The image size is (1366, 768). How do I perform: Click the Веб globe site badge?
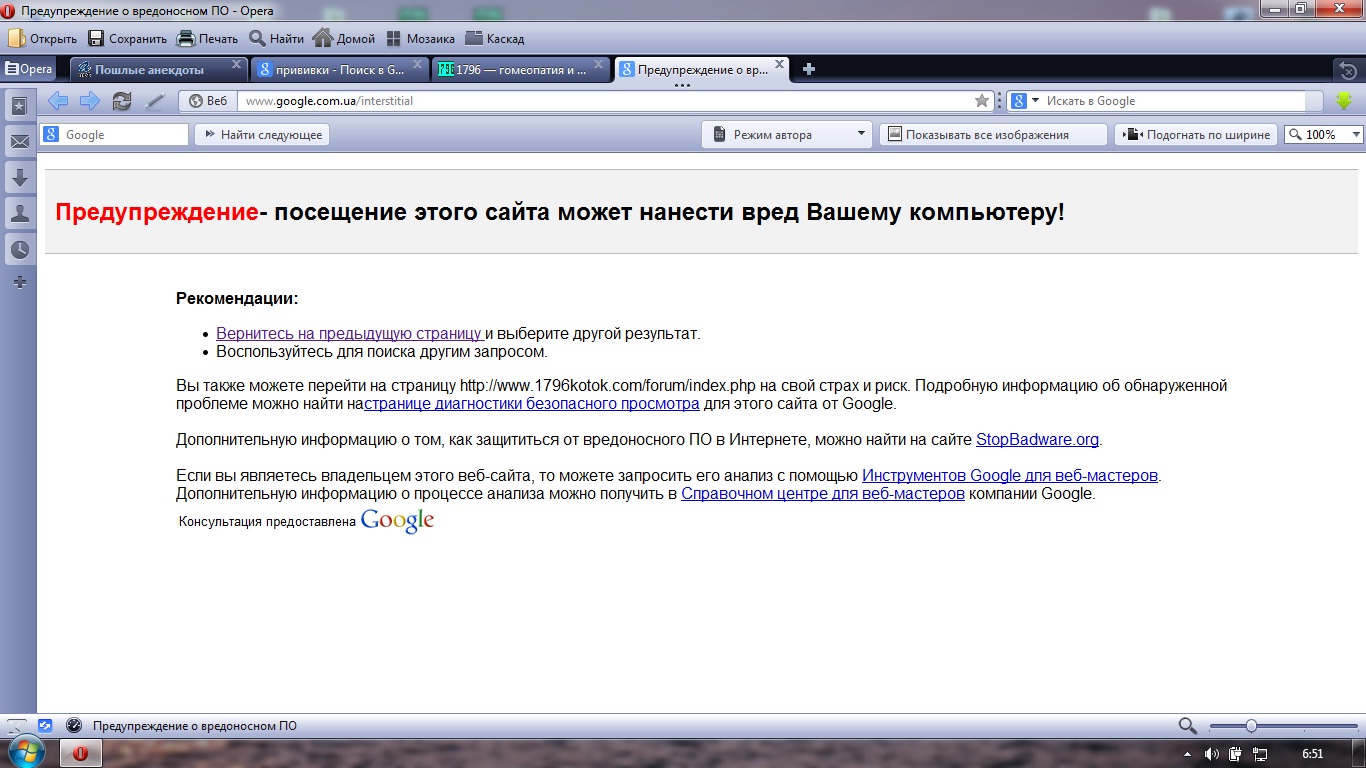coord(208,101)
